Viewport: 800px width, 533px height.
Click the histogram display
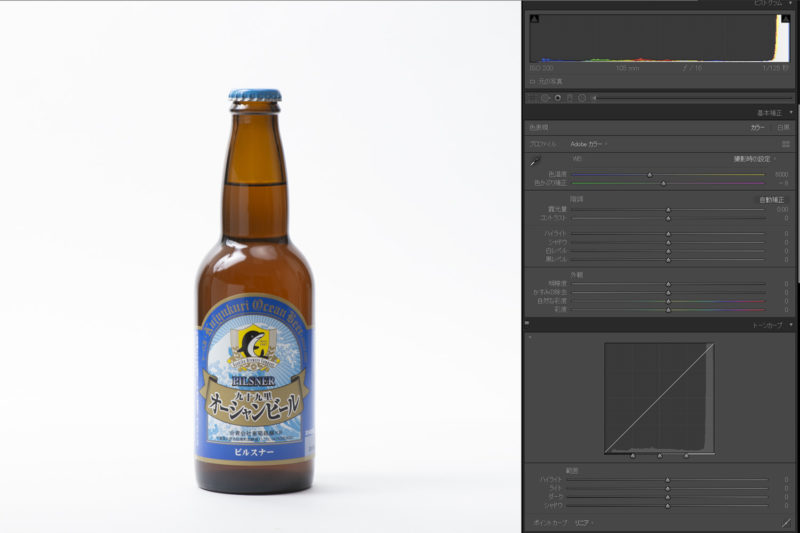(x=660, y=38)
